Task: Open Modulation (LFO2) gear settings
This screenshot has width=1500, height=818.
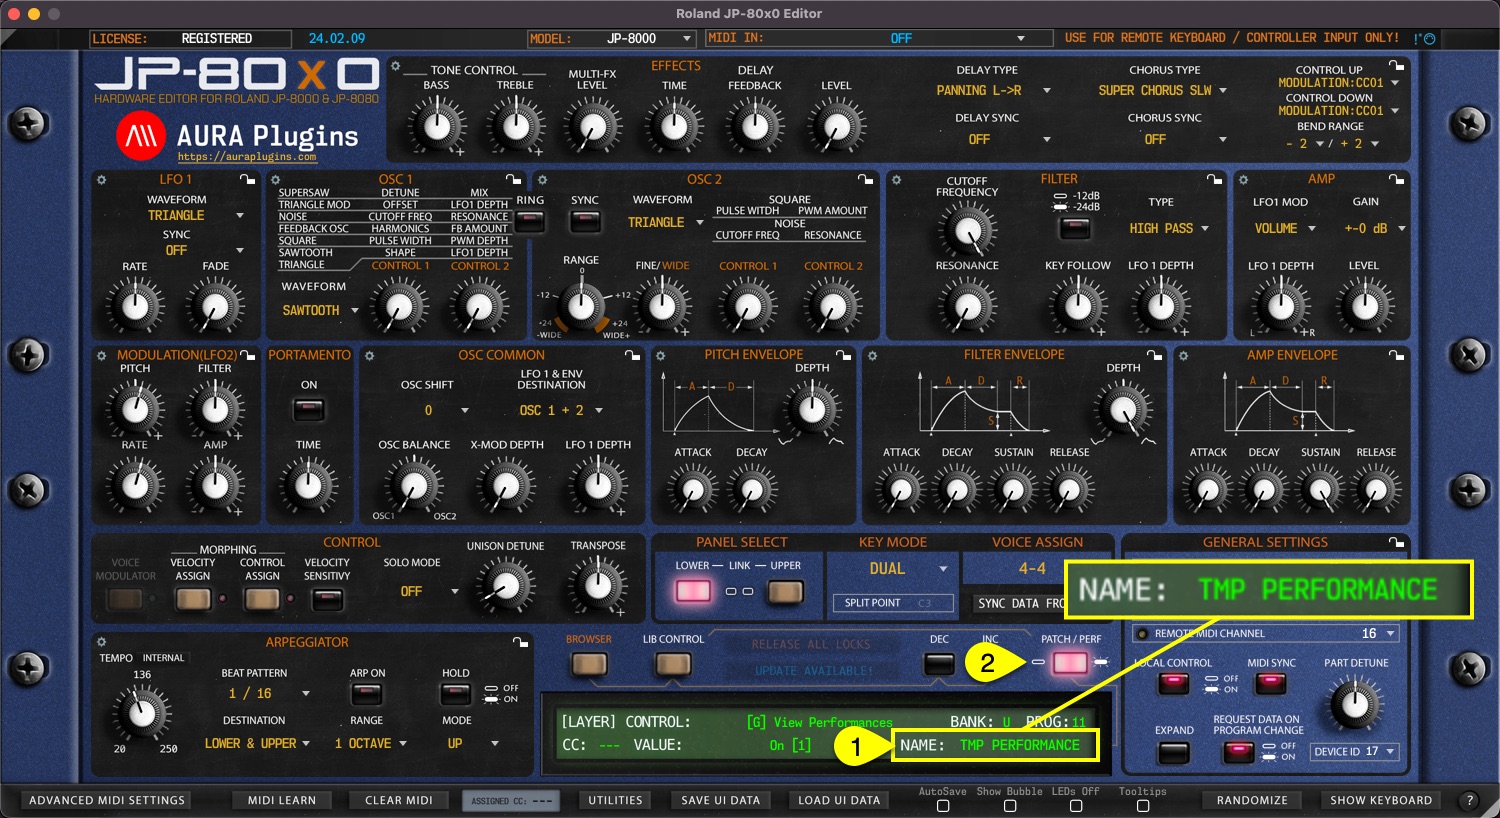Action: (x=101, y=355)
